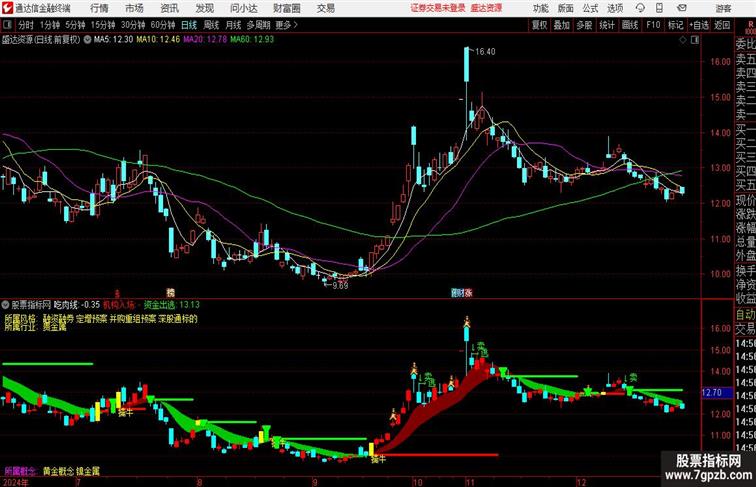
Task: Add stock with +自选 button
Action: (x=699, y=25)
